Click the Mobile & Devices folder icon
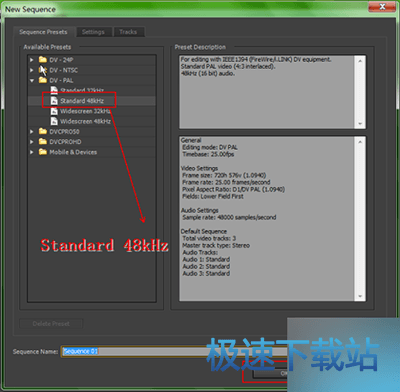This screenshot has width=400, height=392. click(43, 152)
